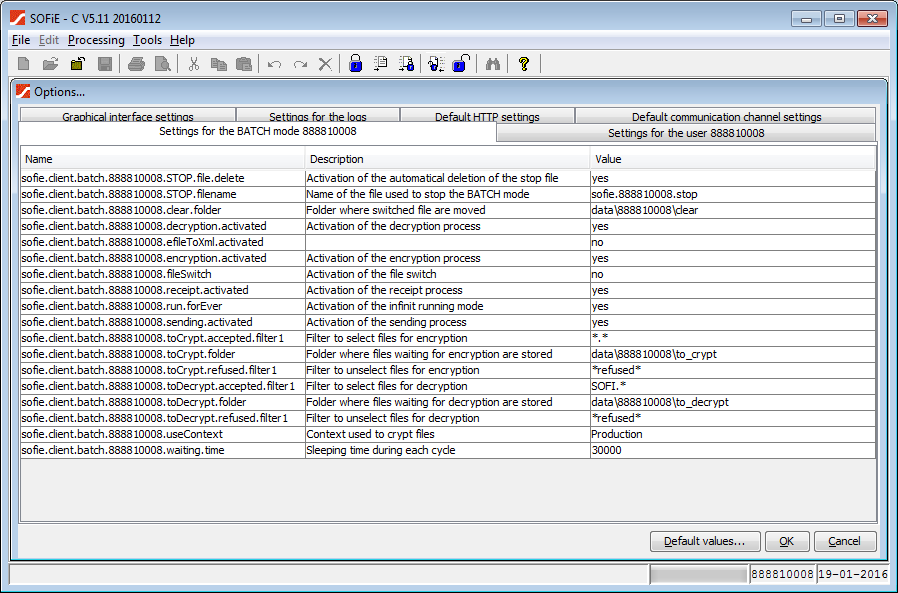Click the open blue padlock decrypt icon

point(460,64)
